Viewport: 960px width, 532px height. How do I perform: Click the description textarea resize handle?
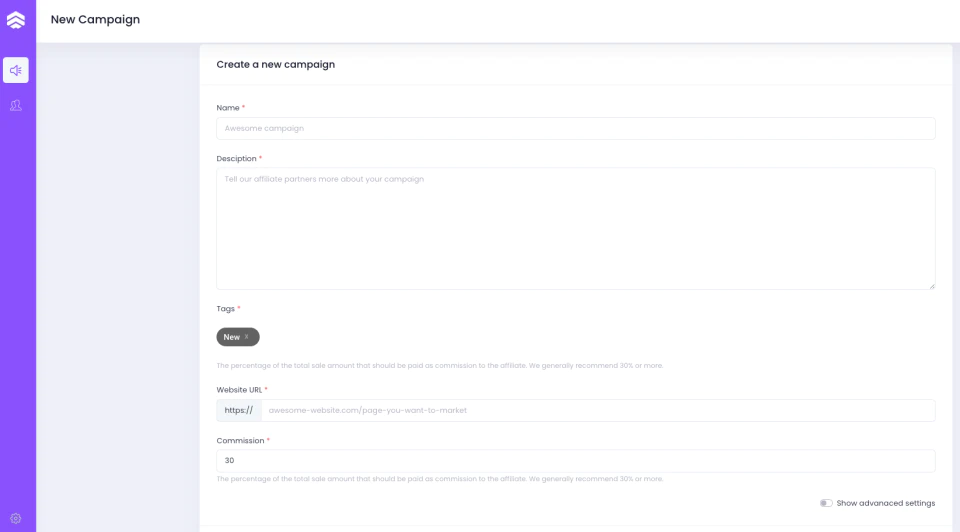(x=931, y=286)
